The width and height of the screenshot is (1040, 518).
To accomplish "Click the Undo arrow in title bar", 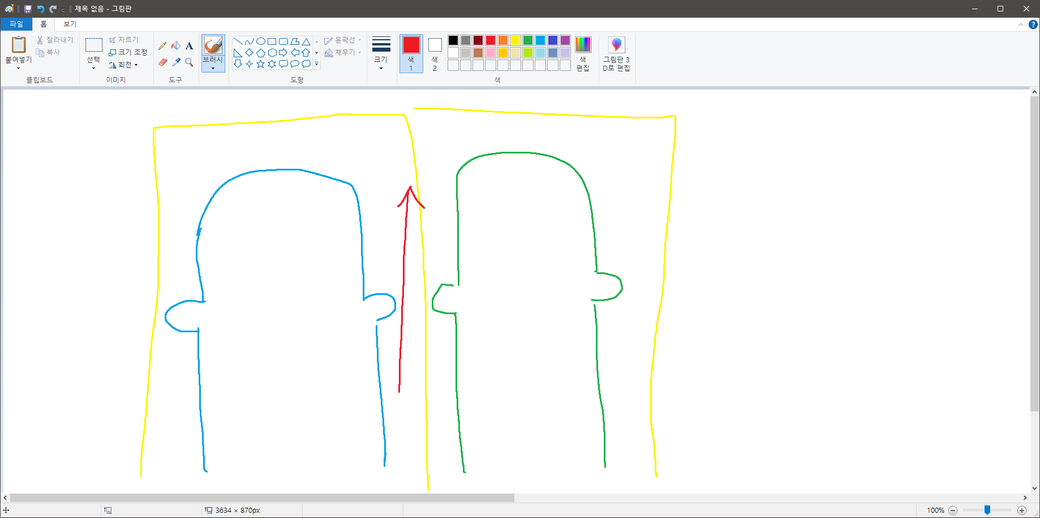I will 41,8.
